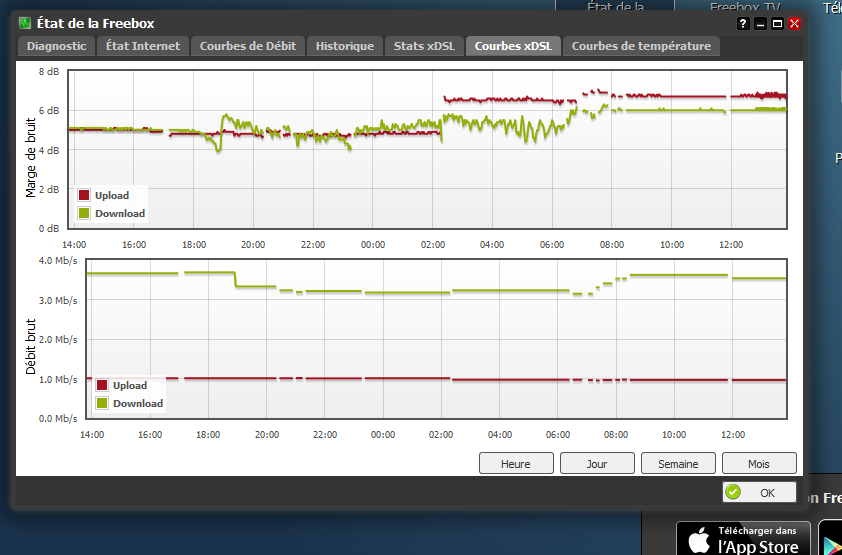This screenshot has height=555, width=842.
Task: Click the green Download swatch in noise margin legend
Action: click(84, 213)
